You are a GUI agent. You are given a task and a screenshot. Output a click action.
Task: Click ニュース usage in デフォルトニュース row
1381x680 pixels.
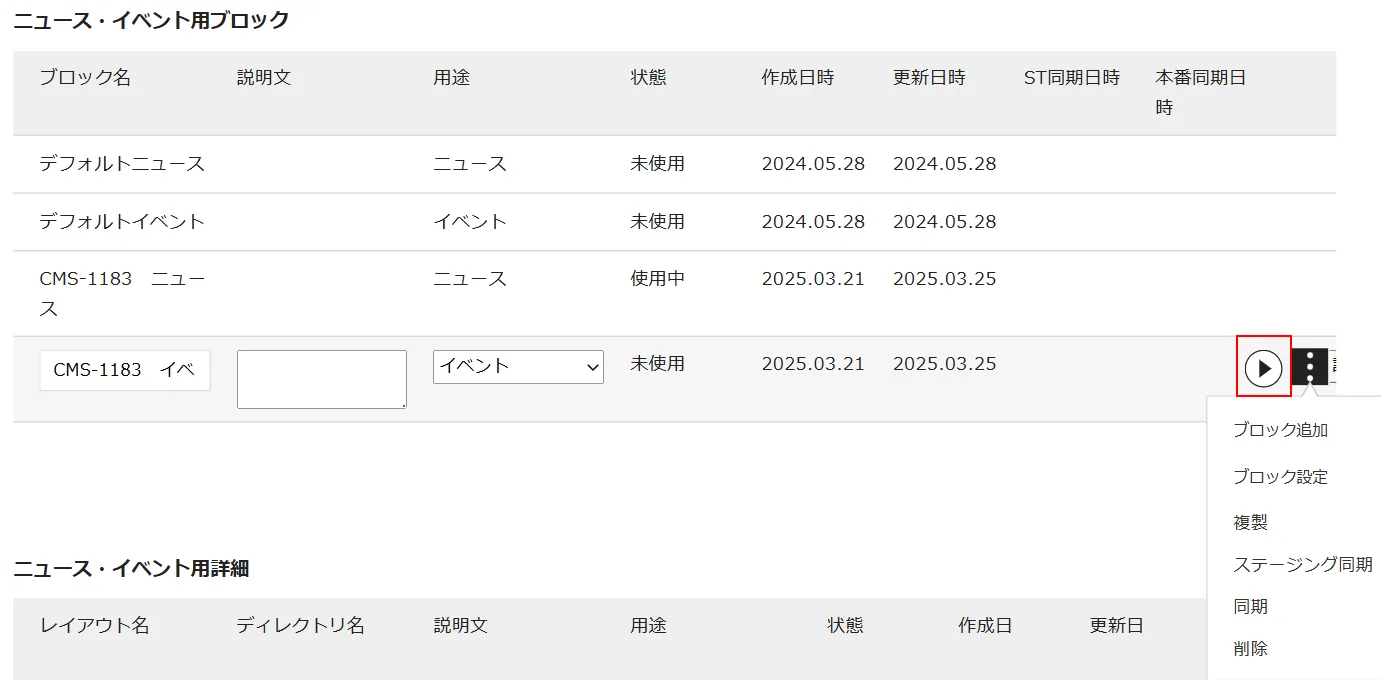[470, 164]
